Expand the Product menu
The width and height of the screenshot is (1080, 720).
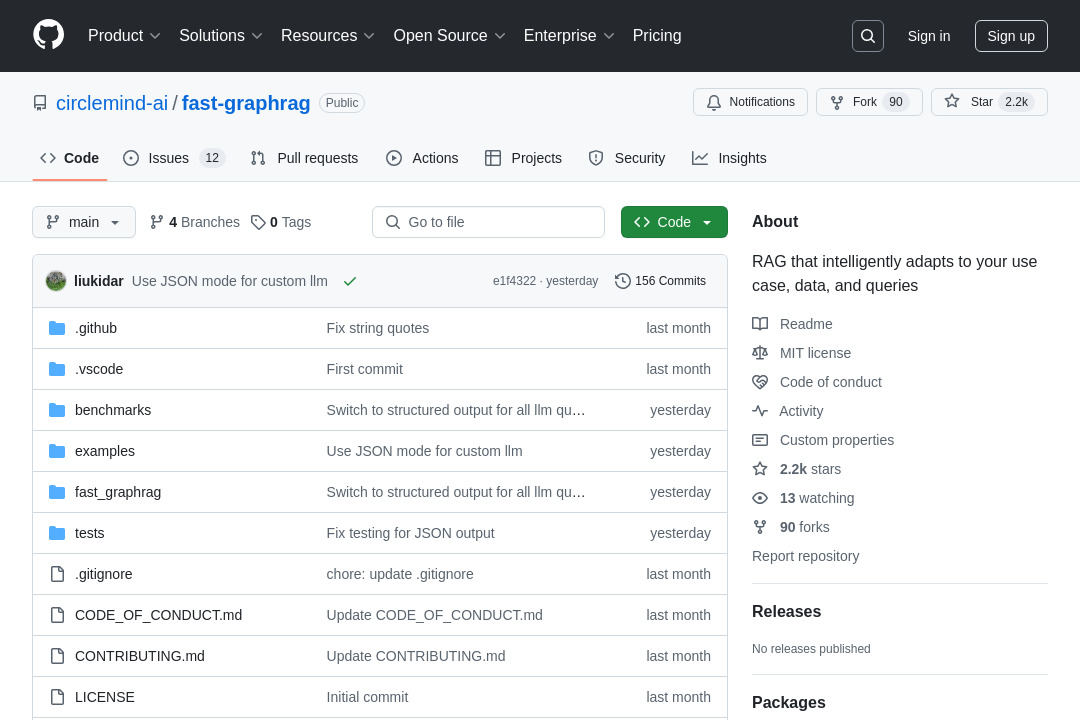coord(124,36)
